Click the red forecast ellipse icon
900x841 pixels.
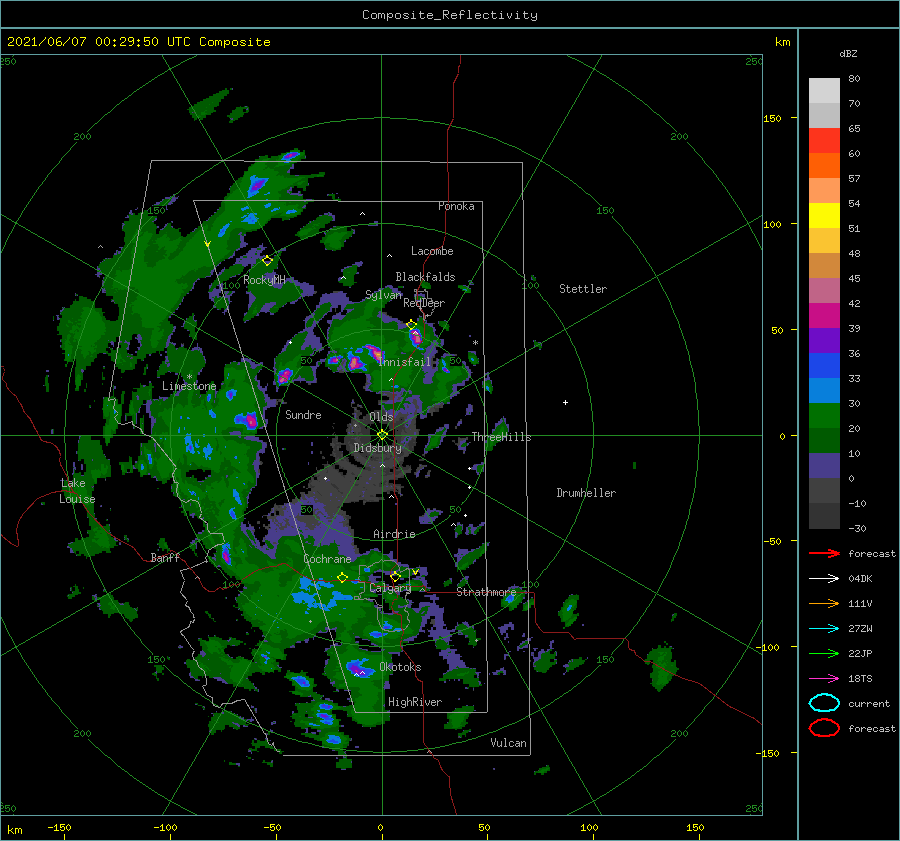pyautogui.click(x=824, y=728)
